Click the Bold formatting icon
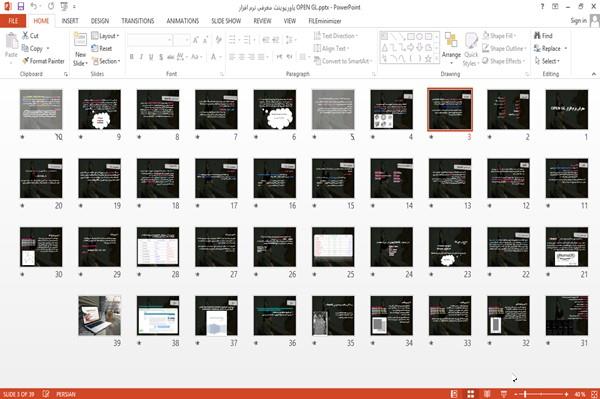Screen dimensions: 600x399 (132, 57)
